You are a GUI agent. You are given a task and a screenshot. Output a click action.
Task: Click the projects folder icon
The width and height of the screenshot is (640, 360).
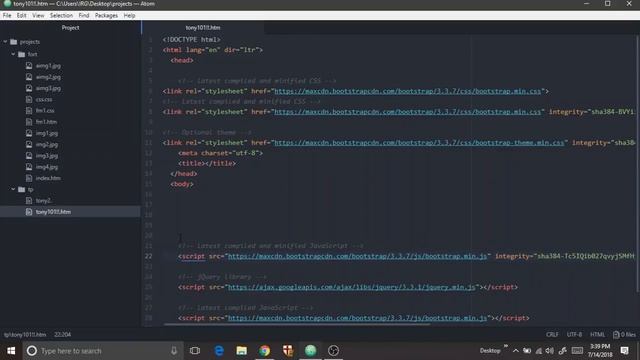(x=13, y=42)
